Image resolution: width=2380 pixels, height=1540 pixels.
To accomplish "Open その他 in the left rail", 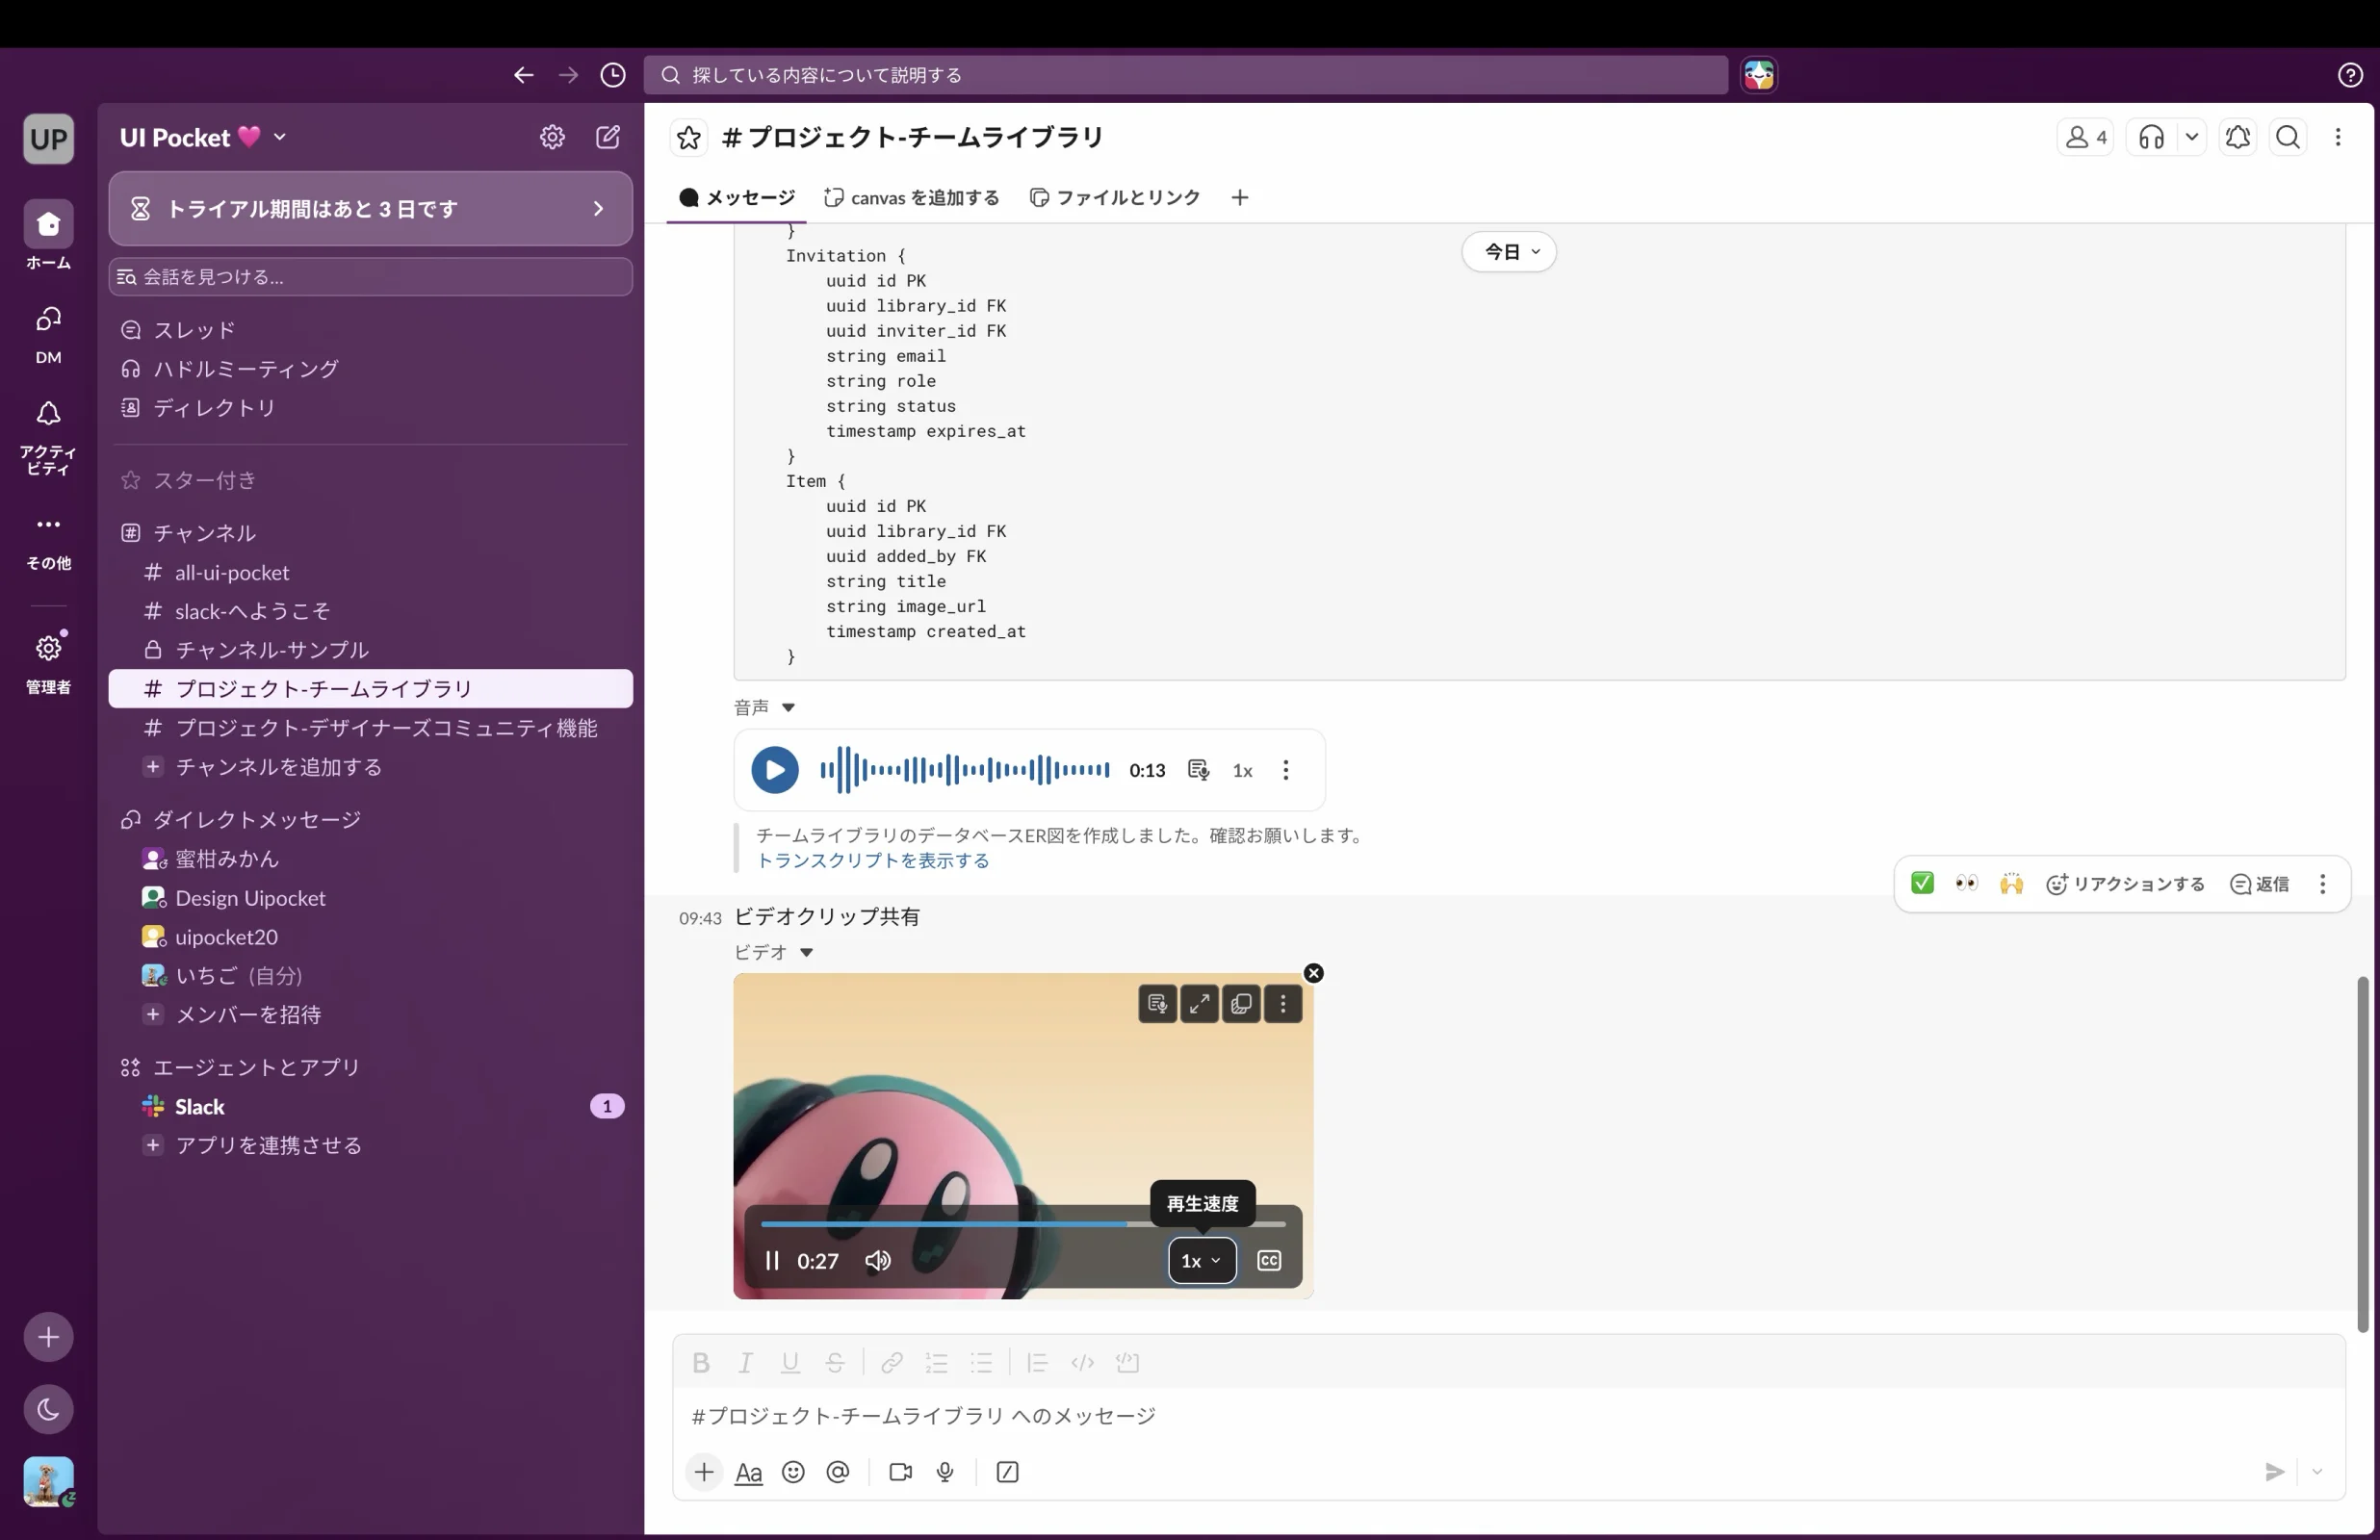I will click(x=48, y=541).
